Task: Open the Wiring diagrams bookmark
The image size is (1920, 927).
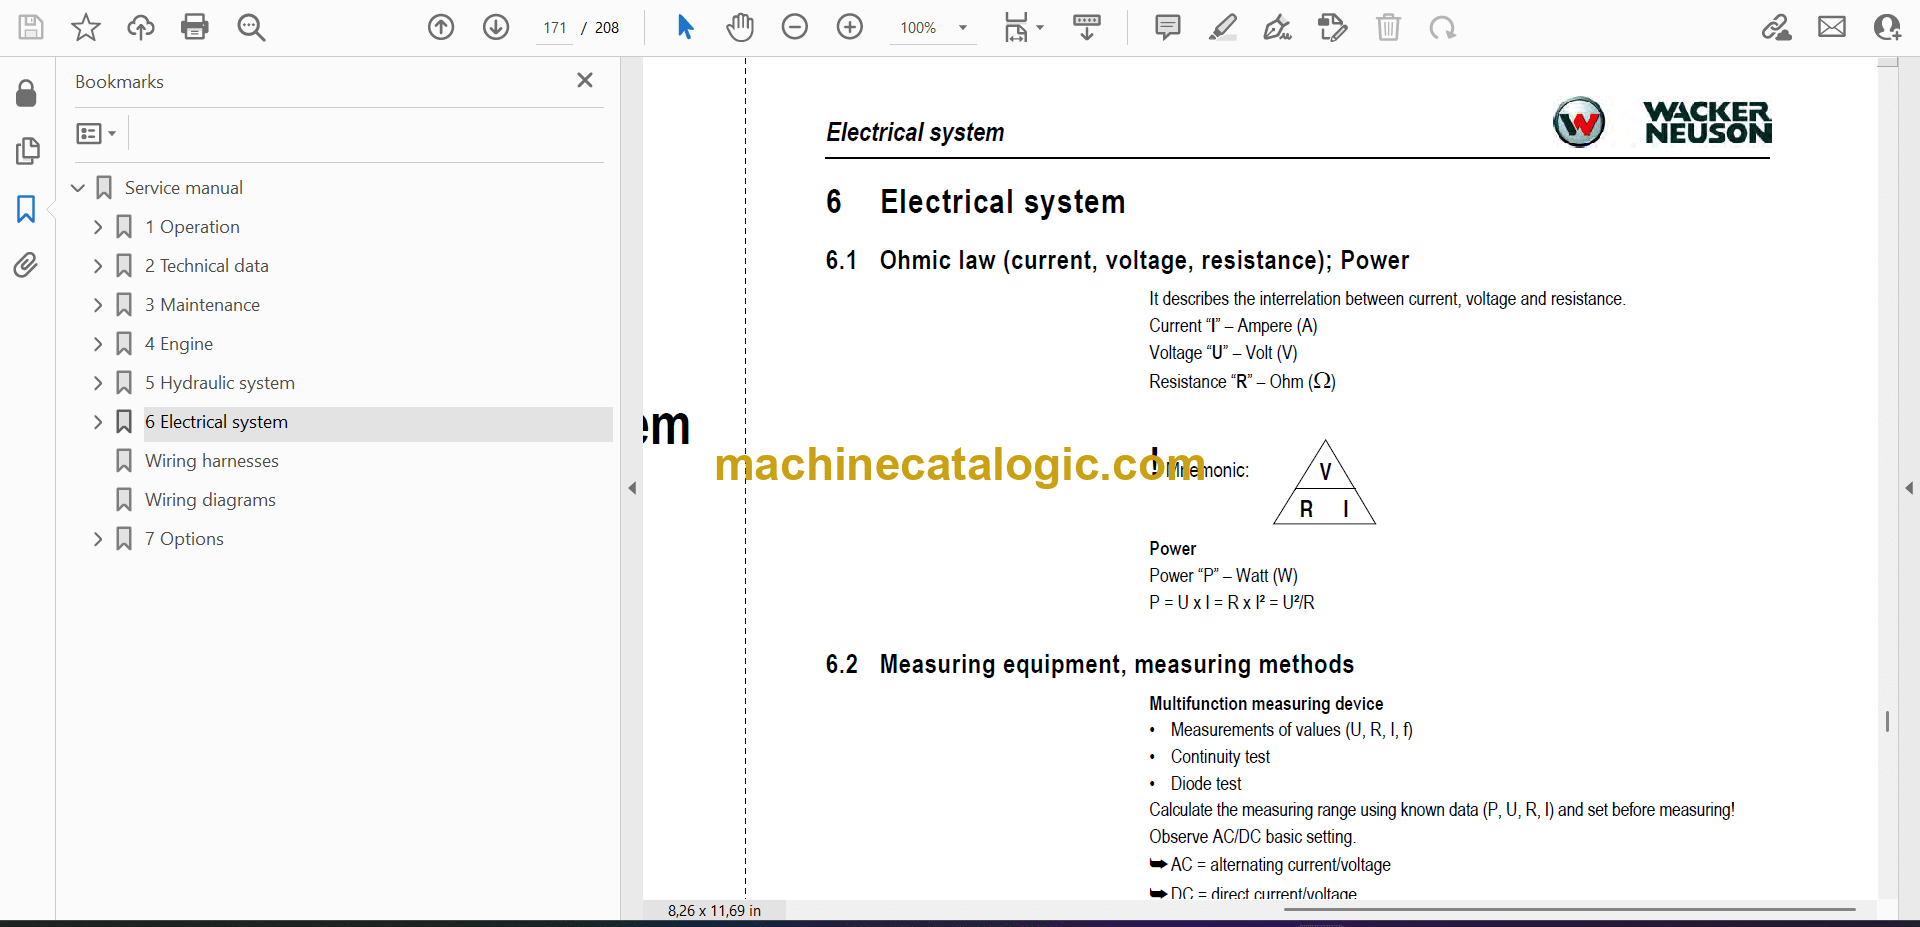Action: click(210, 500)
